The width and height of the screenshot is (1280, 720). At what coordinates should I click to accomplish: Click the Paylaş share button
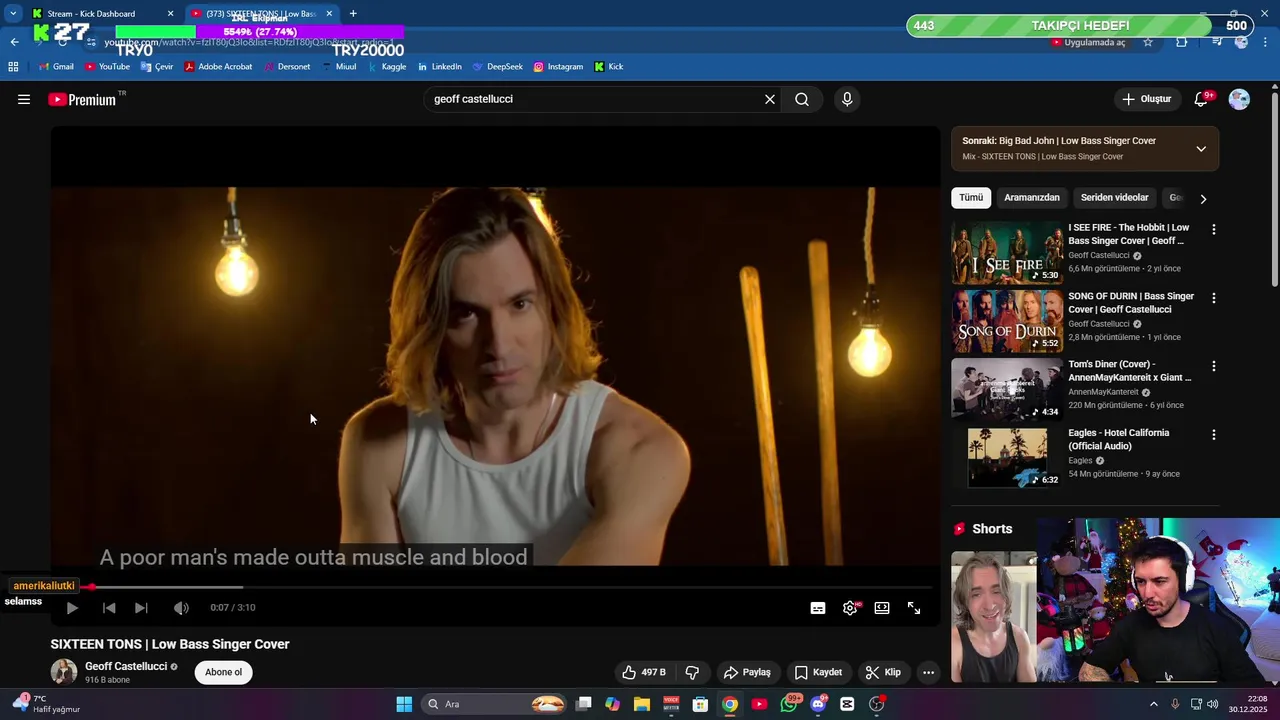[x=747, y=672]
